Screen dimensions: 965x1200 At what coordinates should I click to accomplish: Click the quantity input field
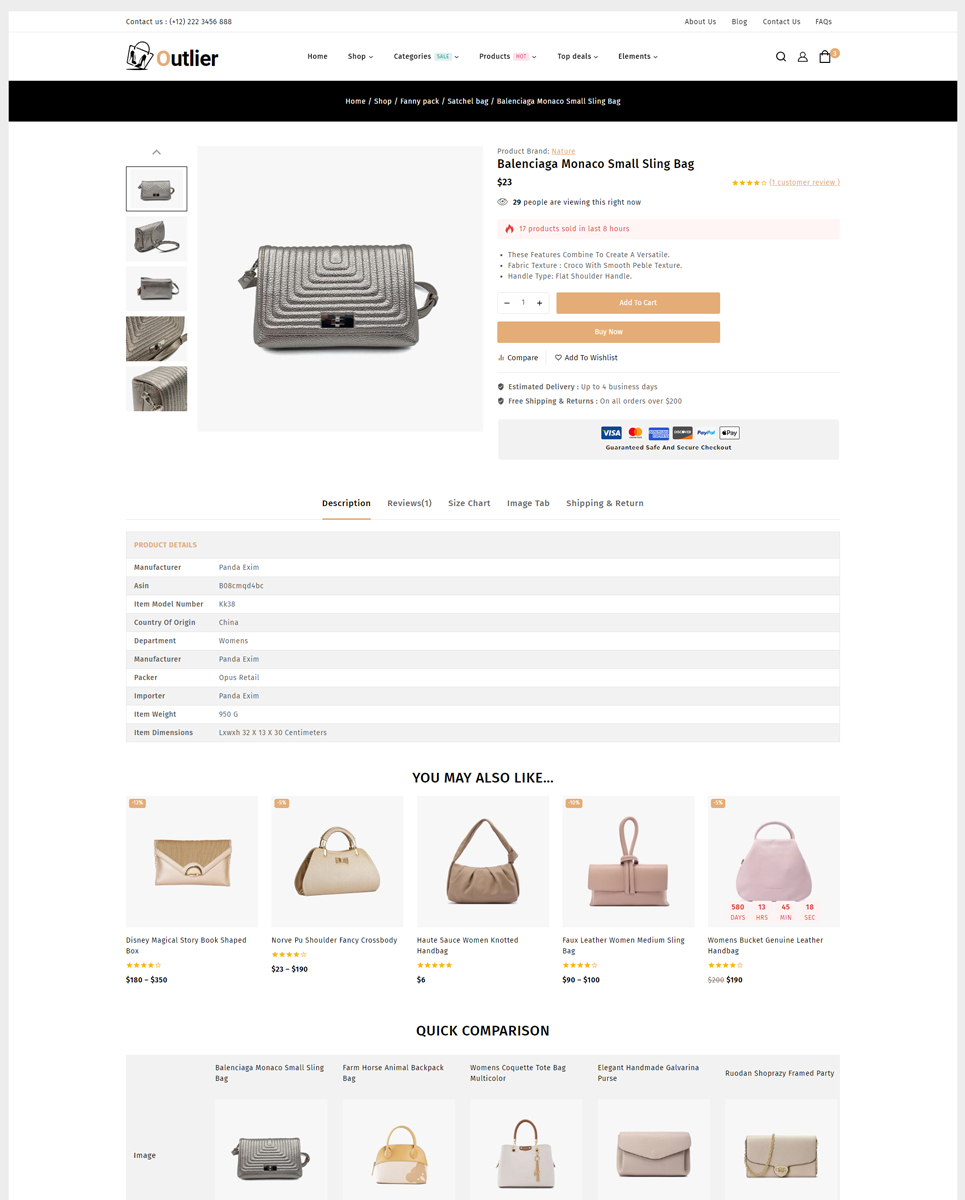[x=523, y=303]
